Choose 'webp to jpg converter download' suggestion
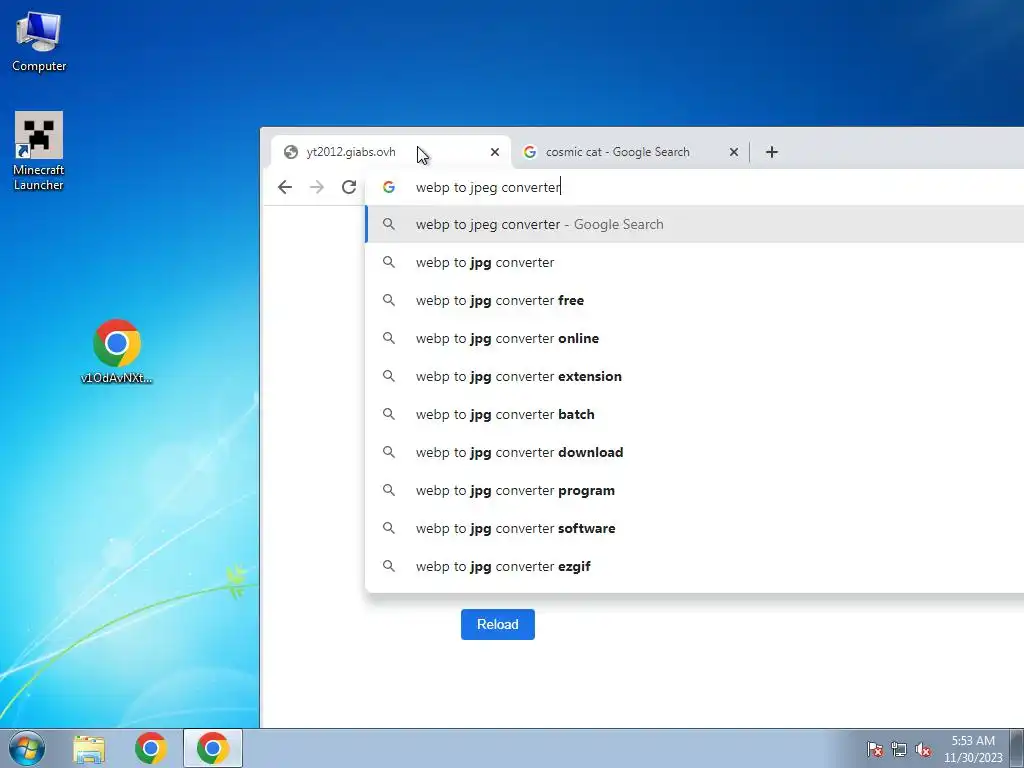This screenshot has width=1024, height=768. pos(694,453)
